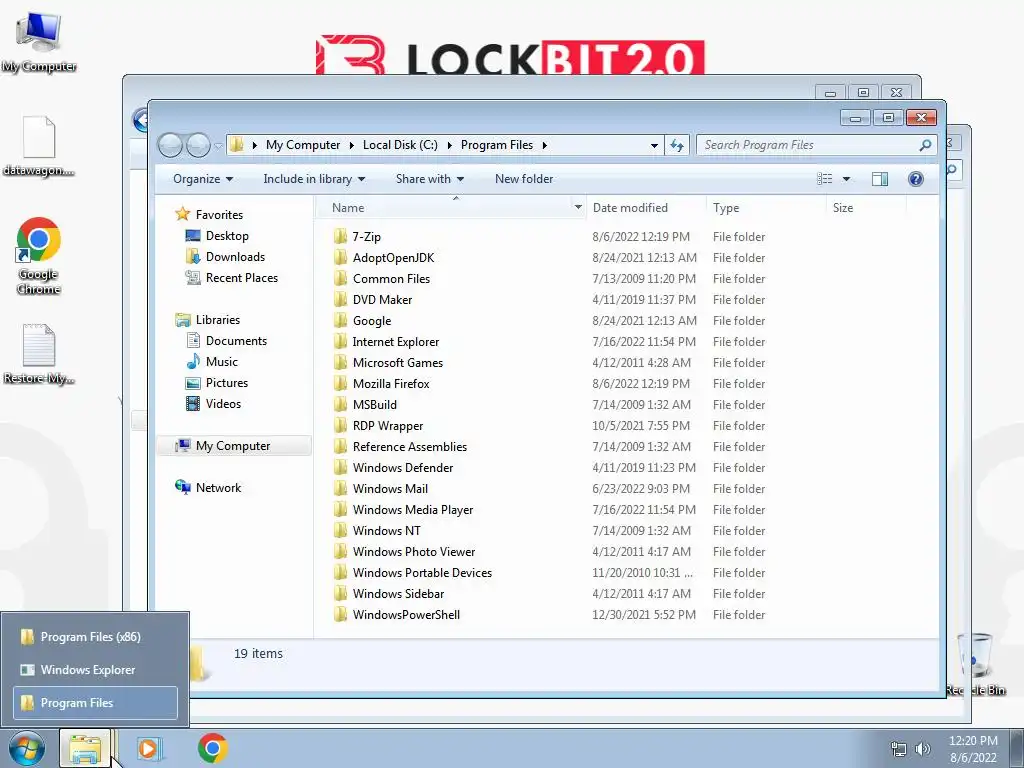Switch to the Windows Explorer window entry
The width and height of the screenshot is (1024, 768).
95,669
